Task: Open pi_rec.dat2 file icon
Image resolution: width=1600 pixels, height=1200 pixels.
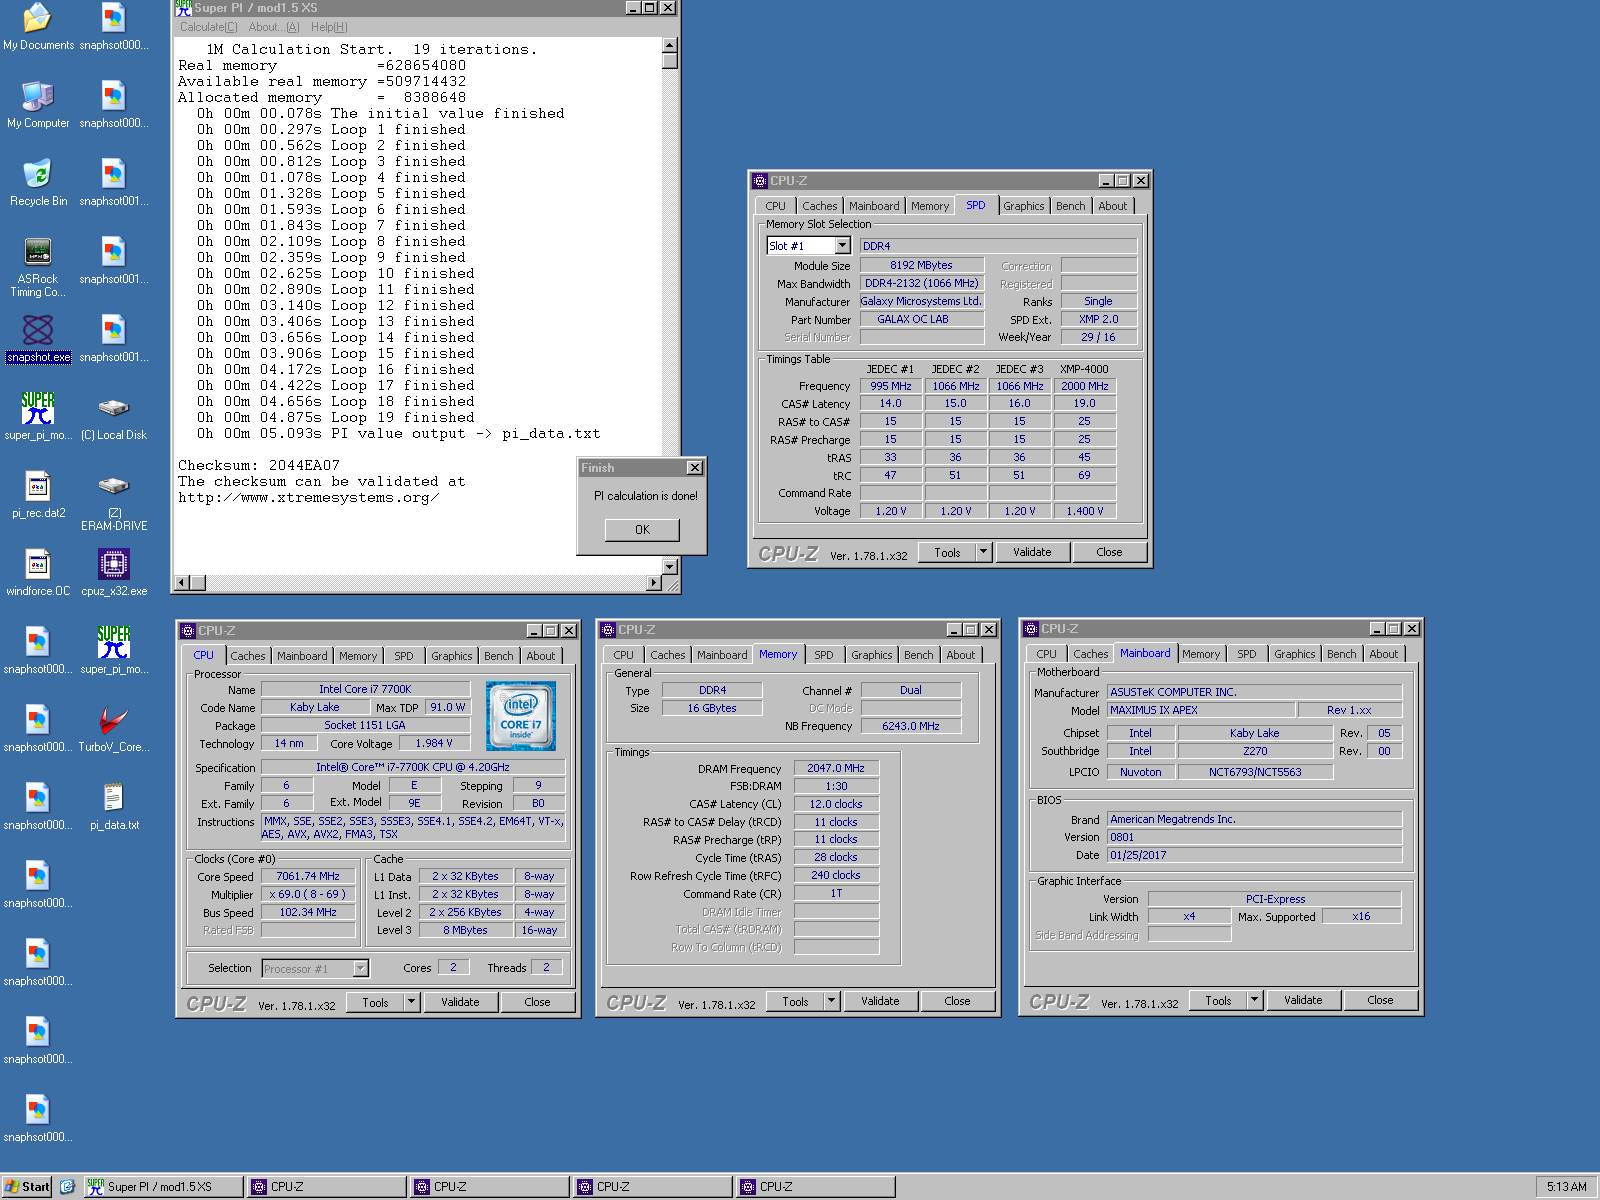Action: click(38, 495)
